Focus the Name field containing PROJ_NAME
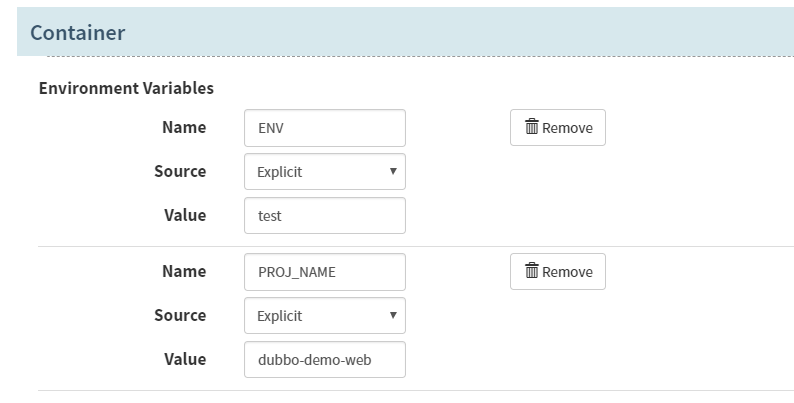This screenshot has width=794, height=403. point(325,272)
